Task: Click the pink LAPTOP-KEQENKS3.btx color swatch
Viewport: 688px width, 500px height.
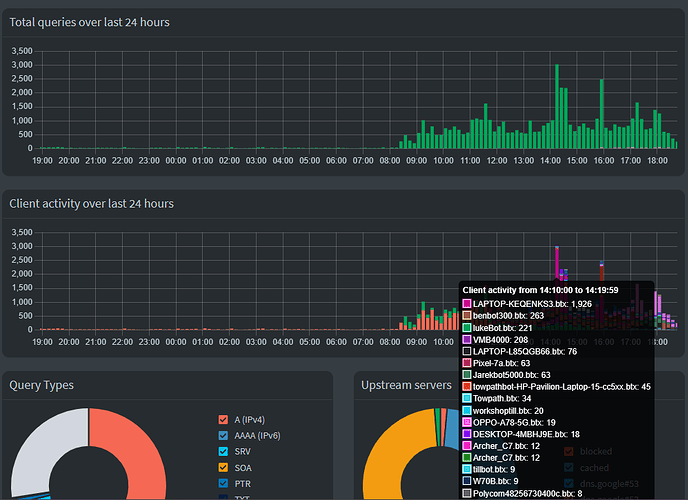Action: pos(467,303)
